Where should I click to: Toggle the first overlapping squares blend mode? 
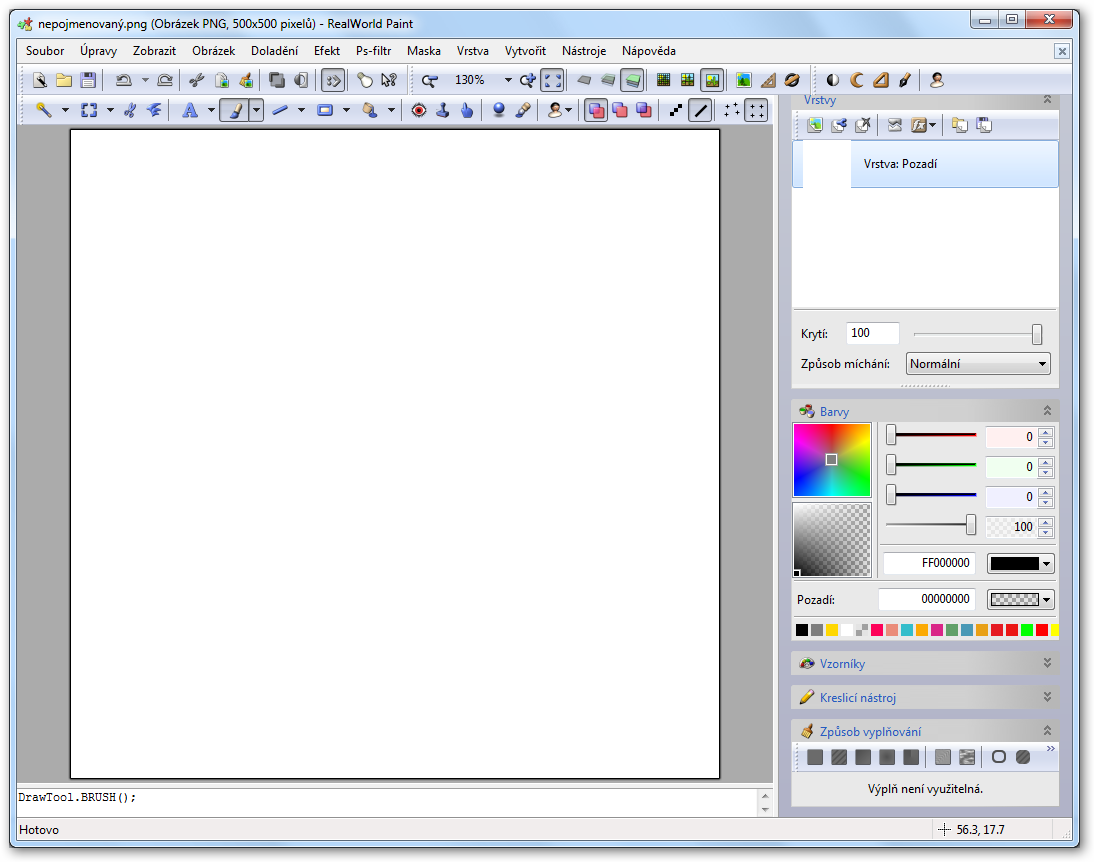[x=596, y=110]
